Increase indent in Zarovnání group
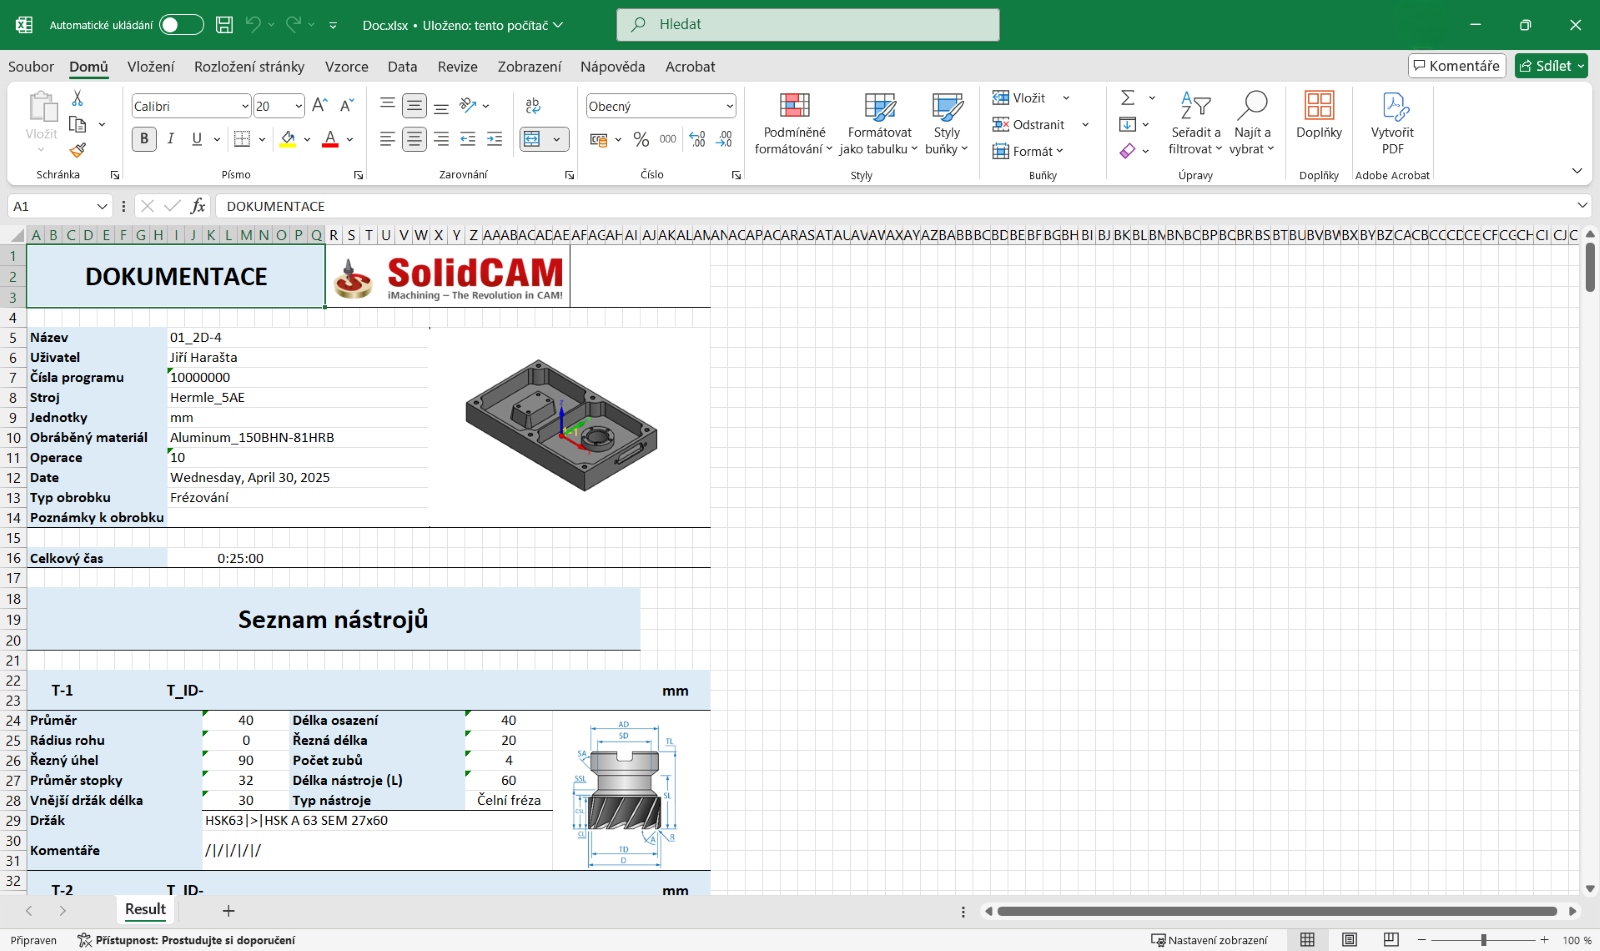 click(494, 139)
